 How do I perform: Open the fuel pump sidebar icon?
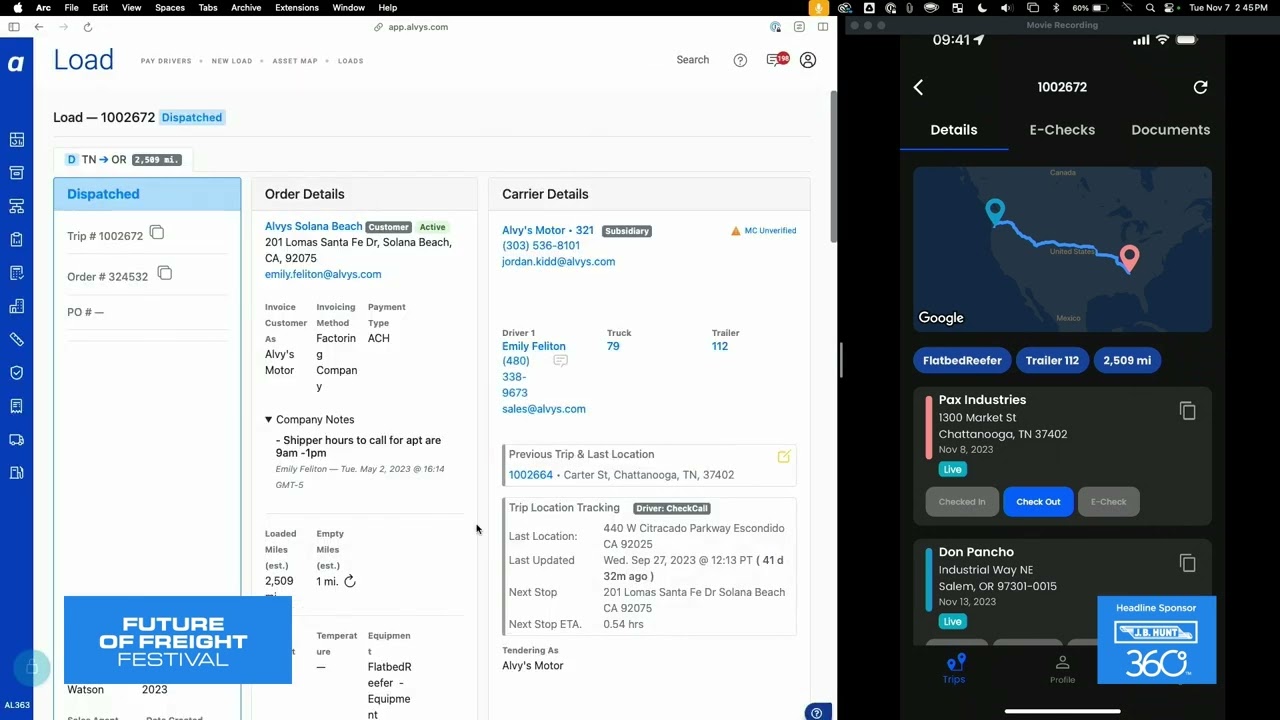16,473
